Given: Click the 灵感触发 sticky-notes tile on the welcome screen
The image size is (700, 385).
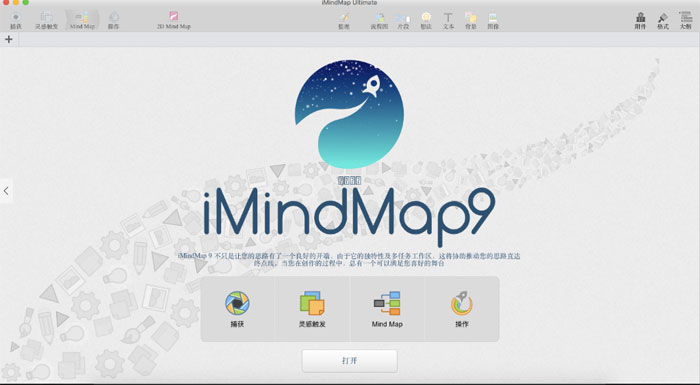Looking at the screenshot, I should click(312, 309).
